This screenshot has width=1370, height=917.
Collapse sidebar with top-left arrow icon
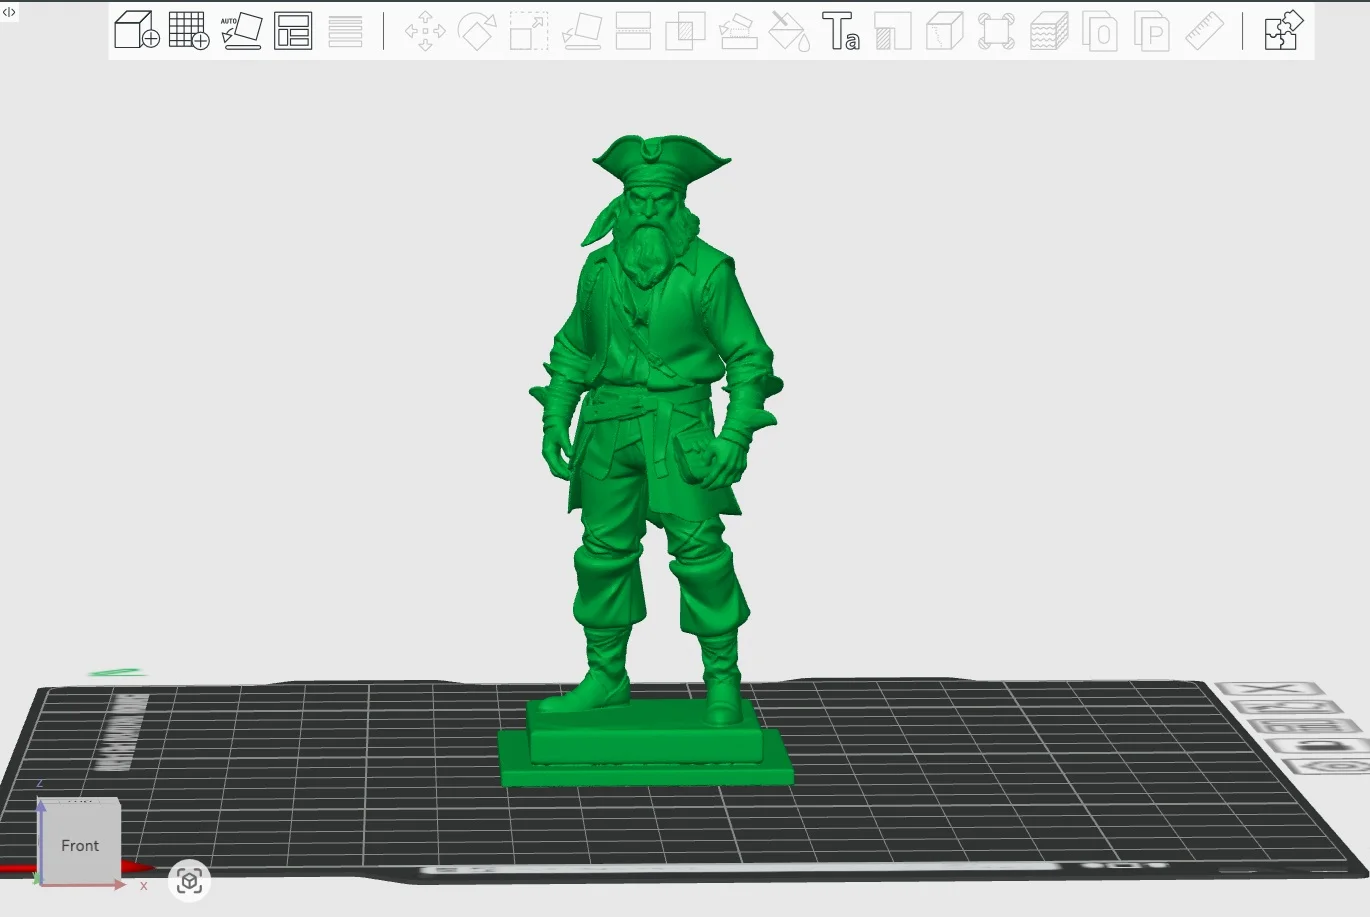9,11
